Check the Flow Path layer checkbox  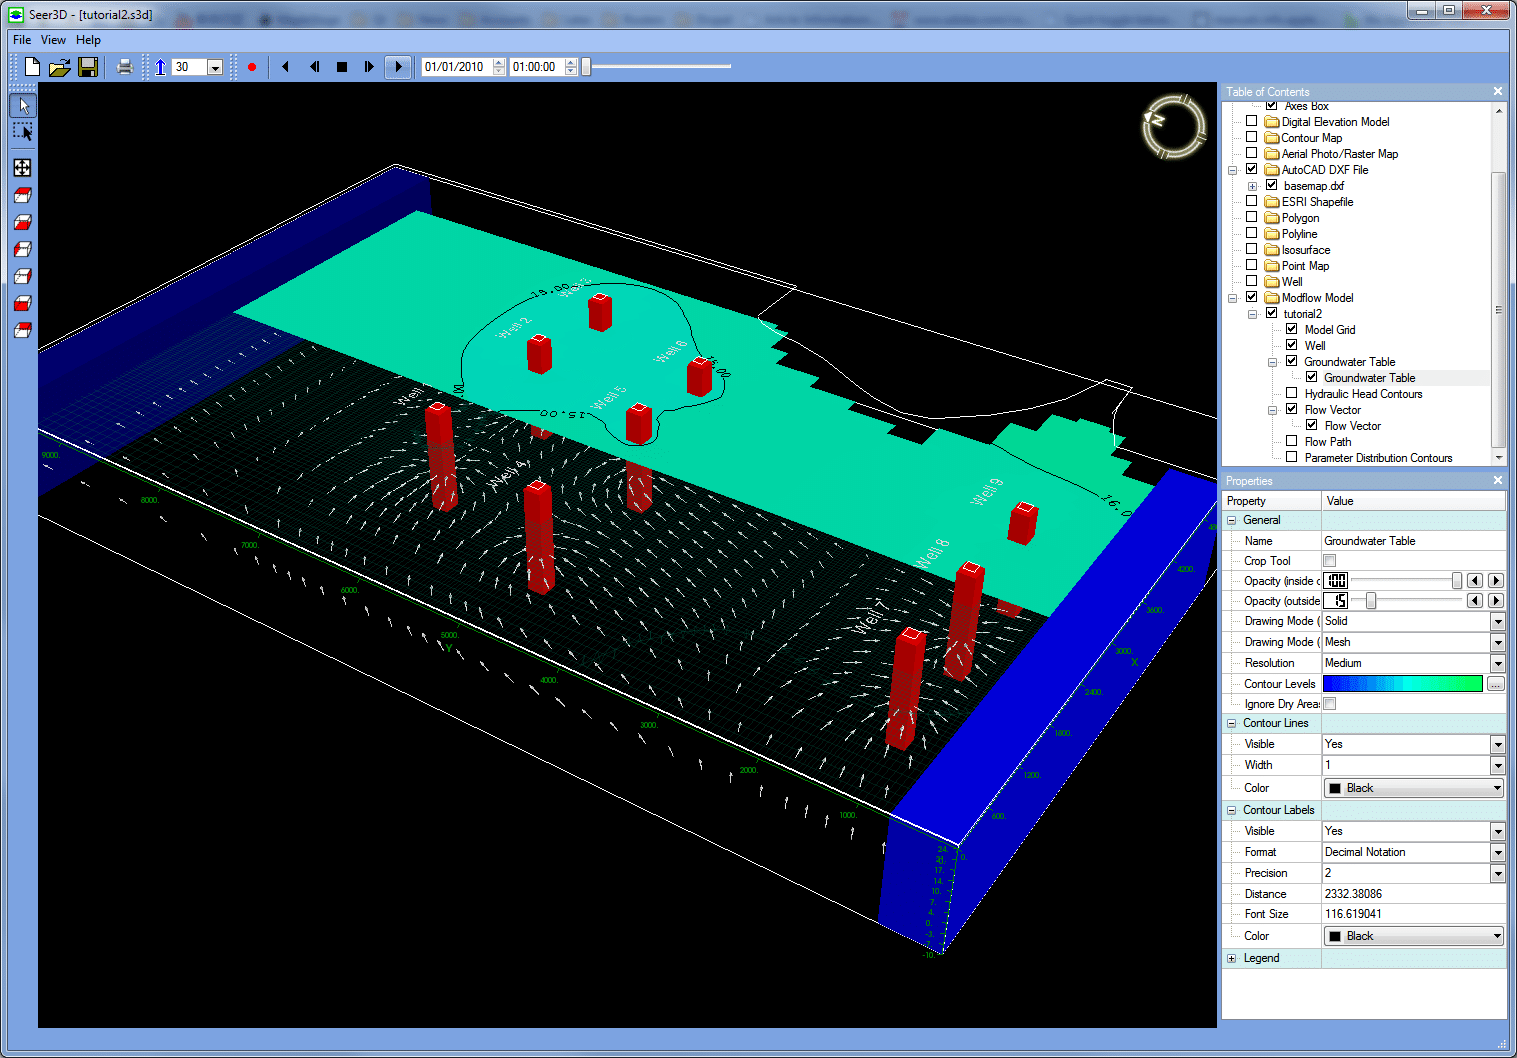coord(1291,442)
